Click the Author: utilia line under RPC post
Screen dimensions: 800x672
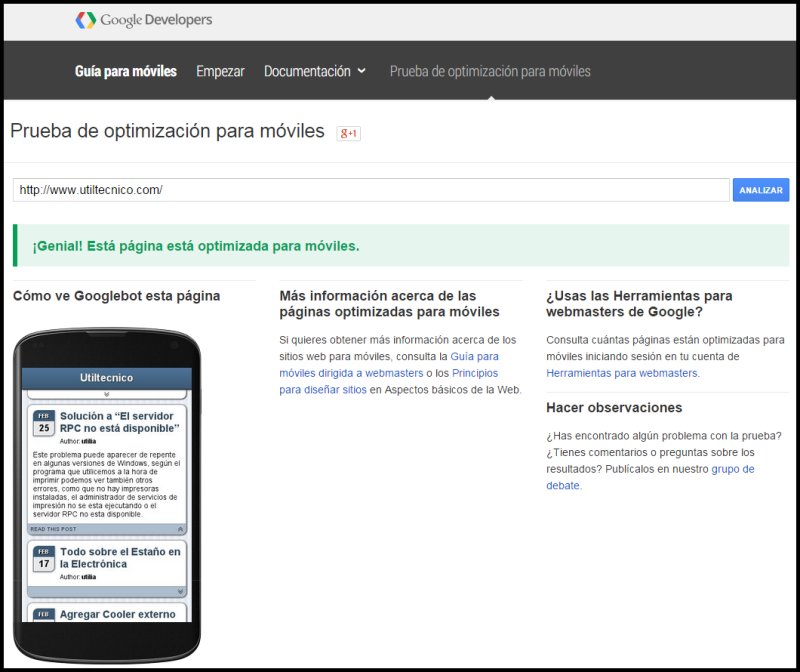(78, 441)
